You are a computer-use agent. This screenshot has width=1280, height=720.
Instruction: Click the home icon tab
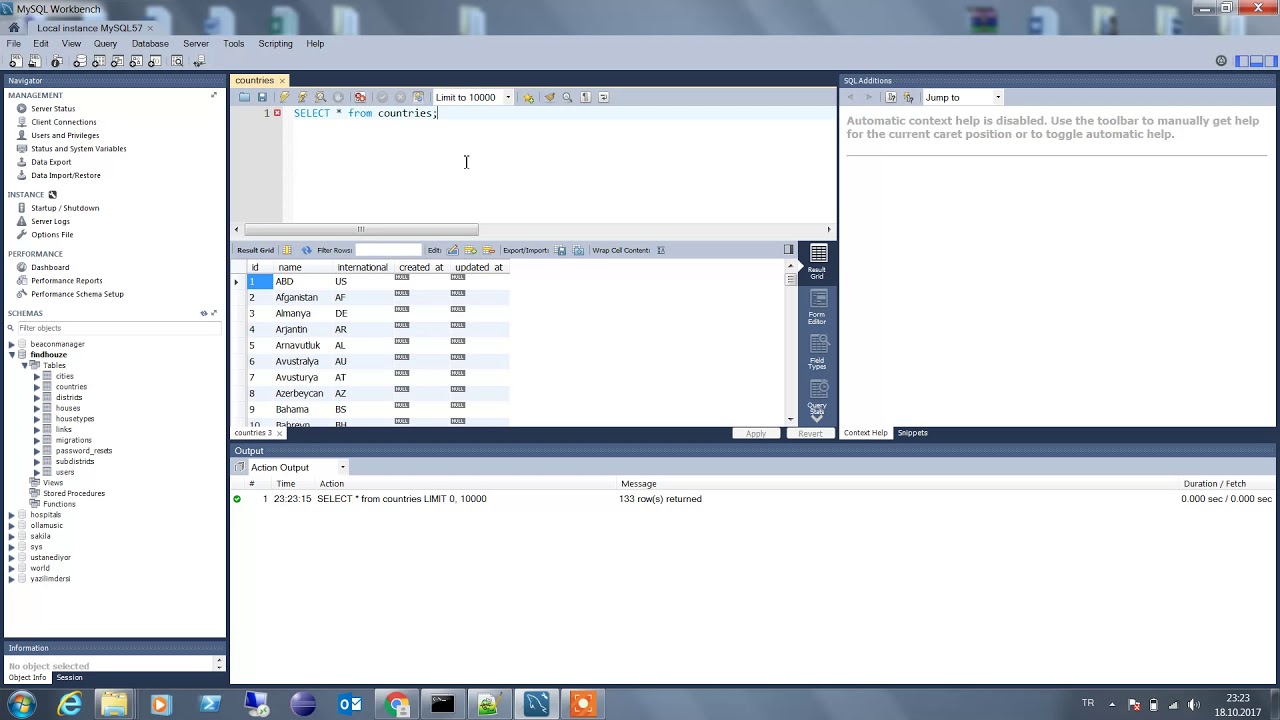(14, 28)
